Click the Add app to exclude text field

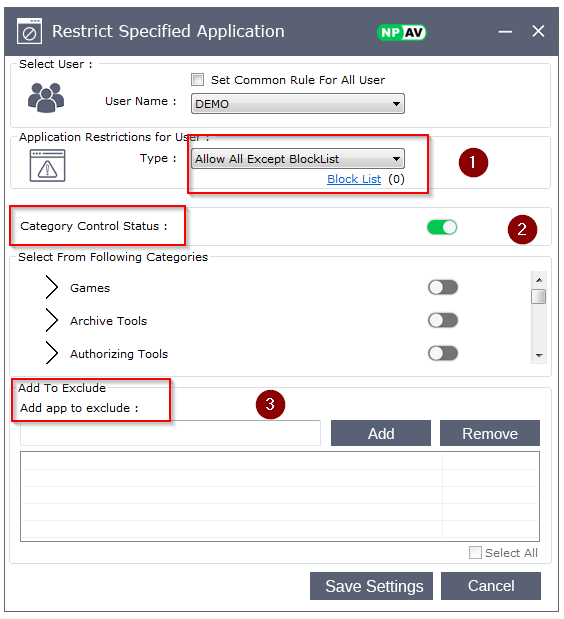coord(170,433)
